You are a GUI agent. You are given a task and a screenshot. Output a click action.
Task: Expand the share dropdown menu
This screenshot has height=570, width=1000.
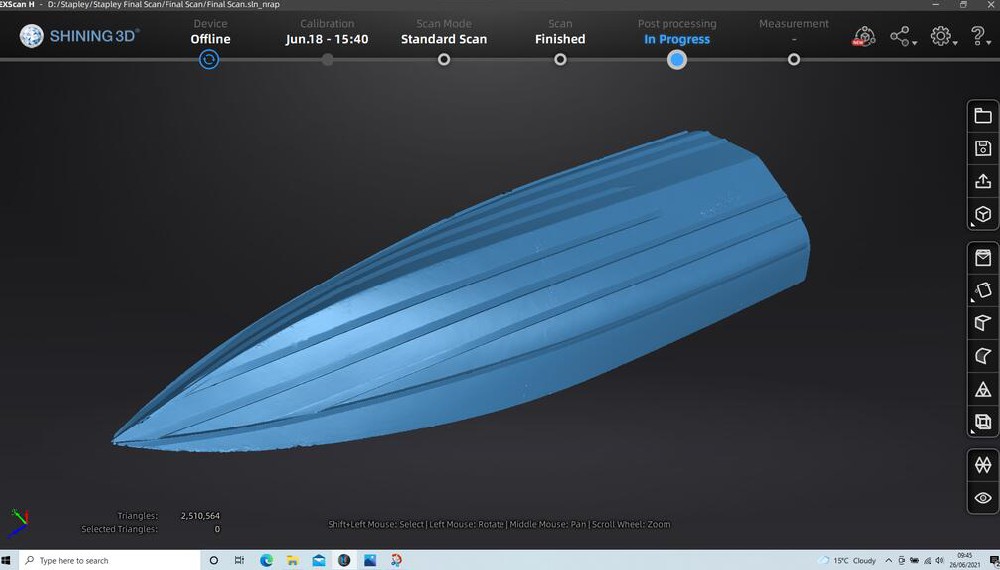click(x=902, y=38)
